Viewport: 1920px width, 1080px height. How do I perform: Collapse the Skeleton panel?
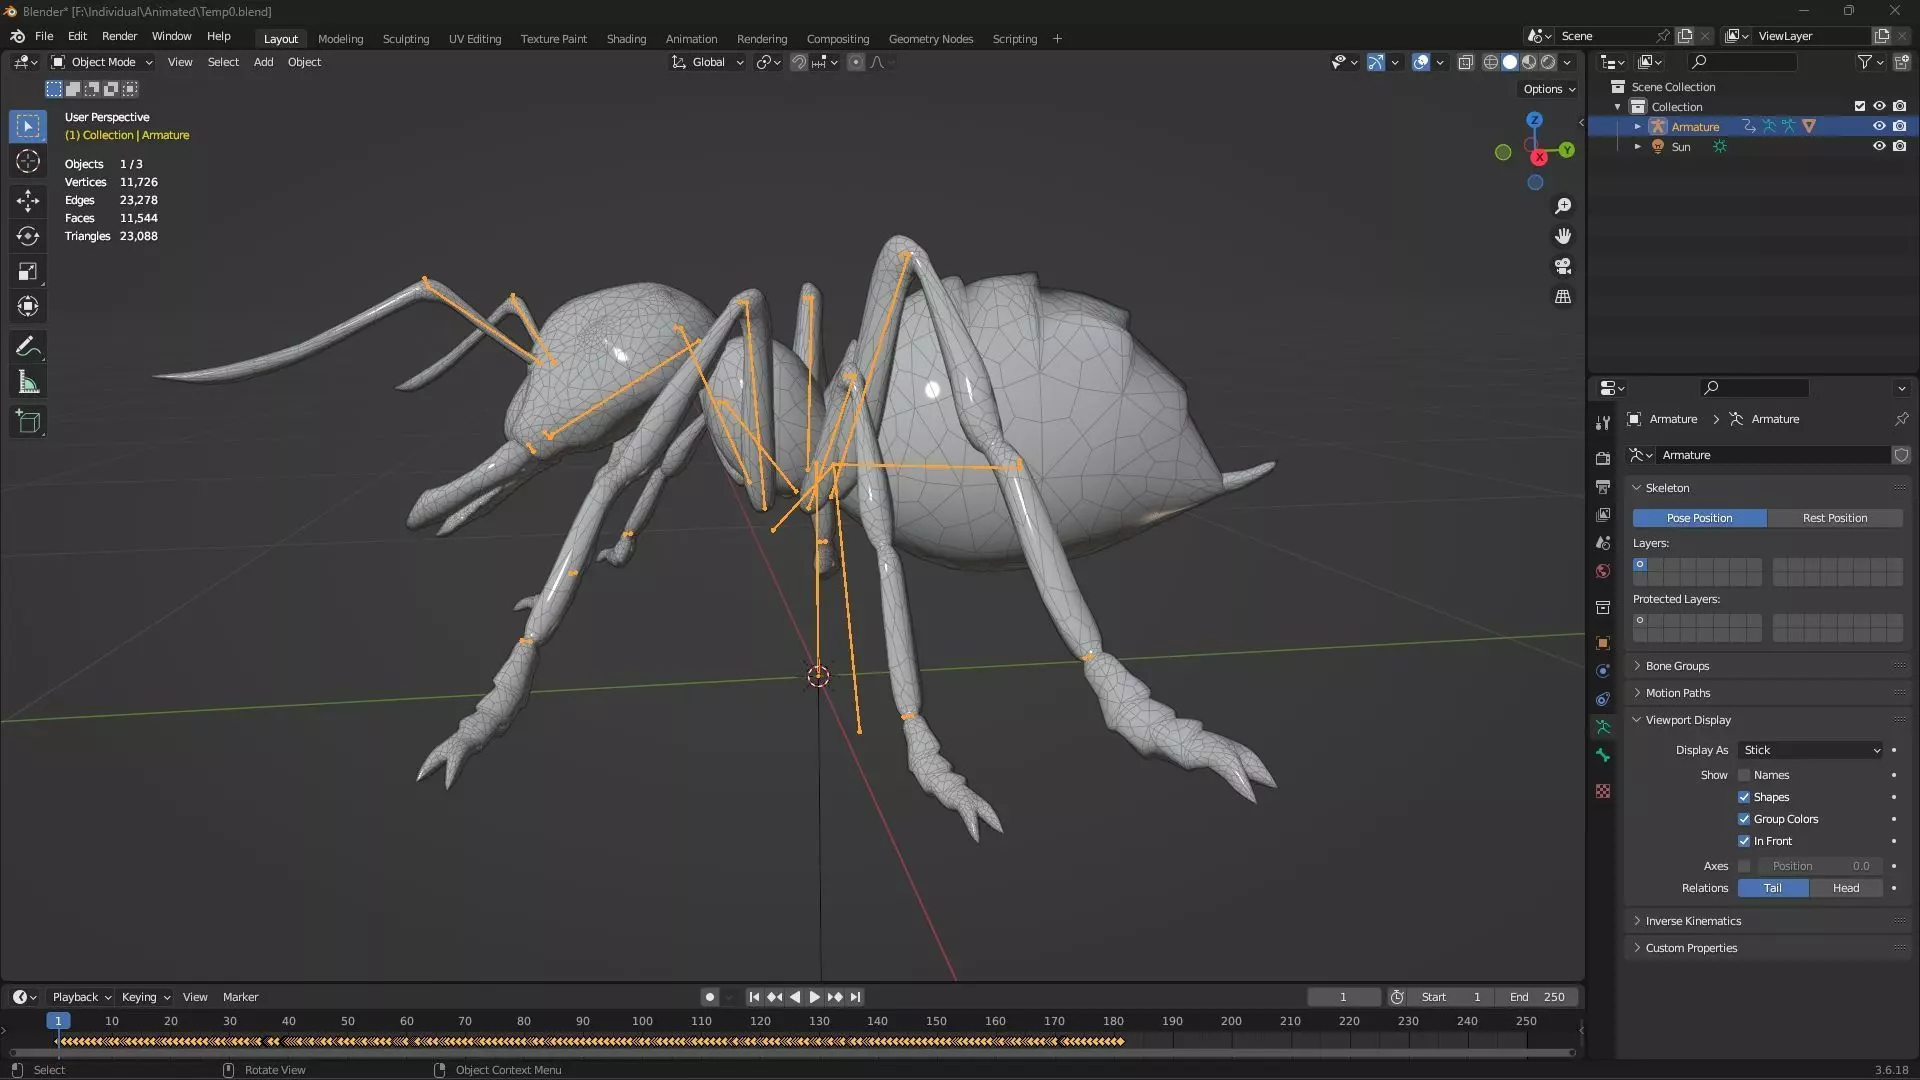coord(1667,488)
